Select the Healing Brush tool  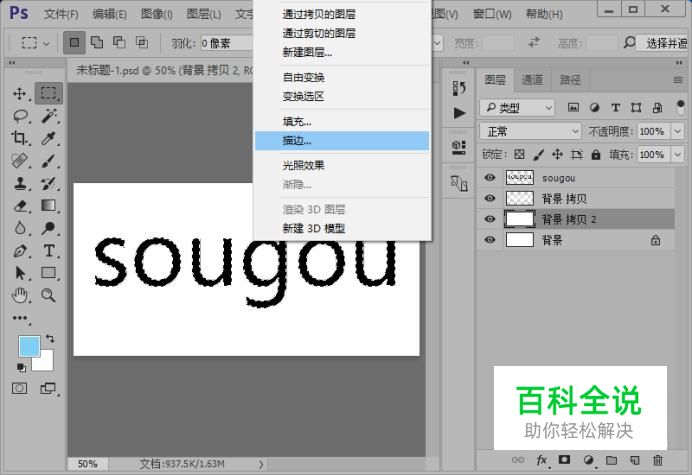pyautogui.click(x=20, y=161)
